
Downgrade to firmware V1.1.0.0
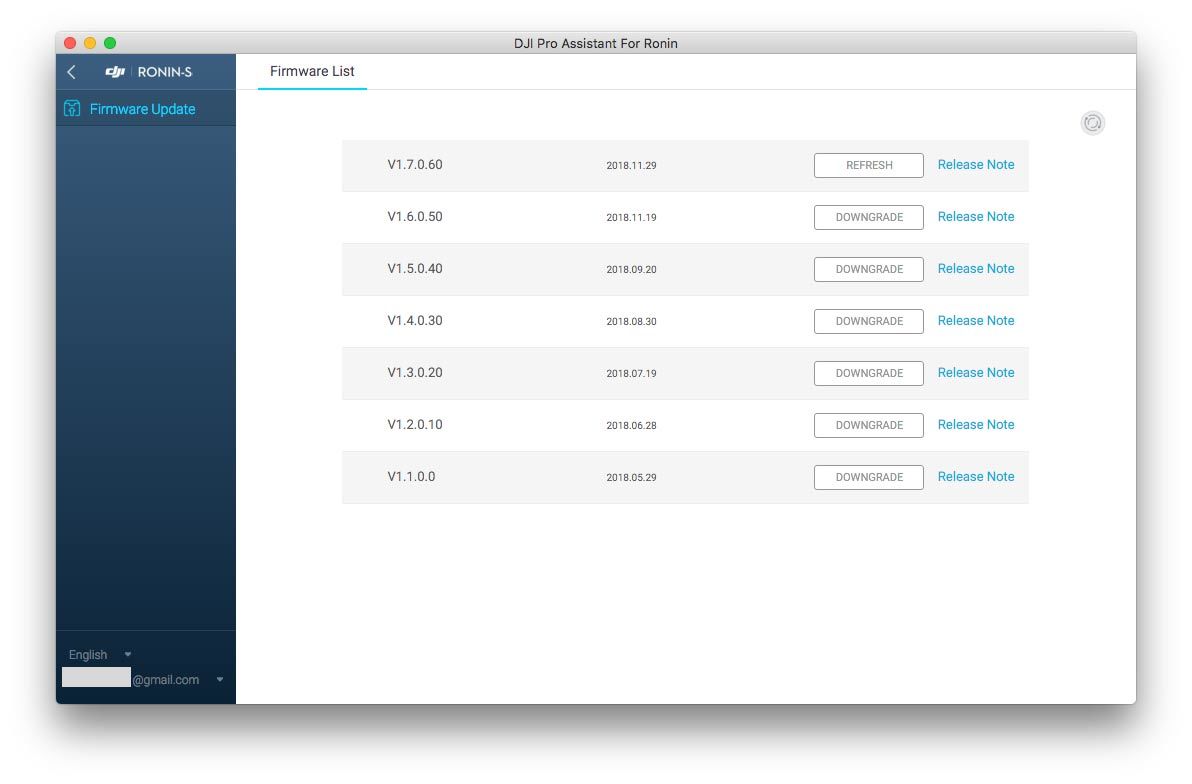[869, 478]
